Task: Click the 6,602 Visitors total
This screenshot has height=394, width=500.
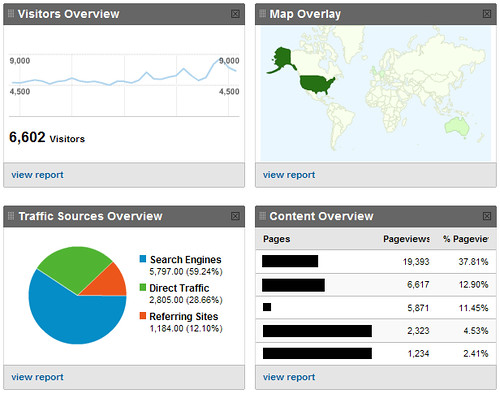Action: (x=47, y=137)
